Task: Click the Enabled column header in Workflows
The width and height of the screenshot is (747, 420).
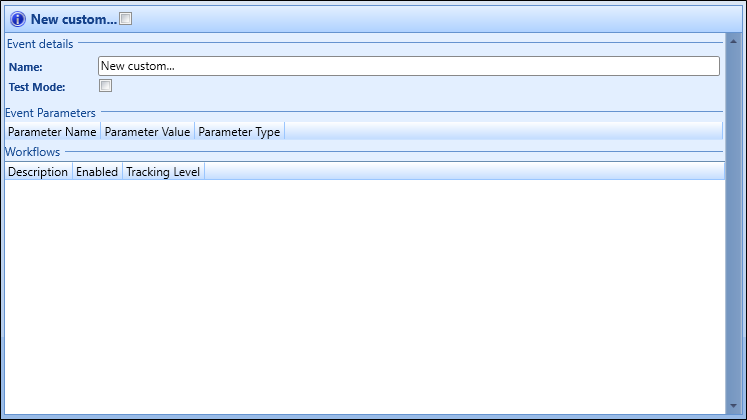Action: [x=97, y=172]
